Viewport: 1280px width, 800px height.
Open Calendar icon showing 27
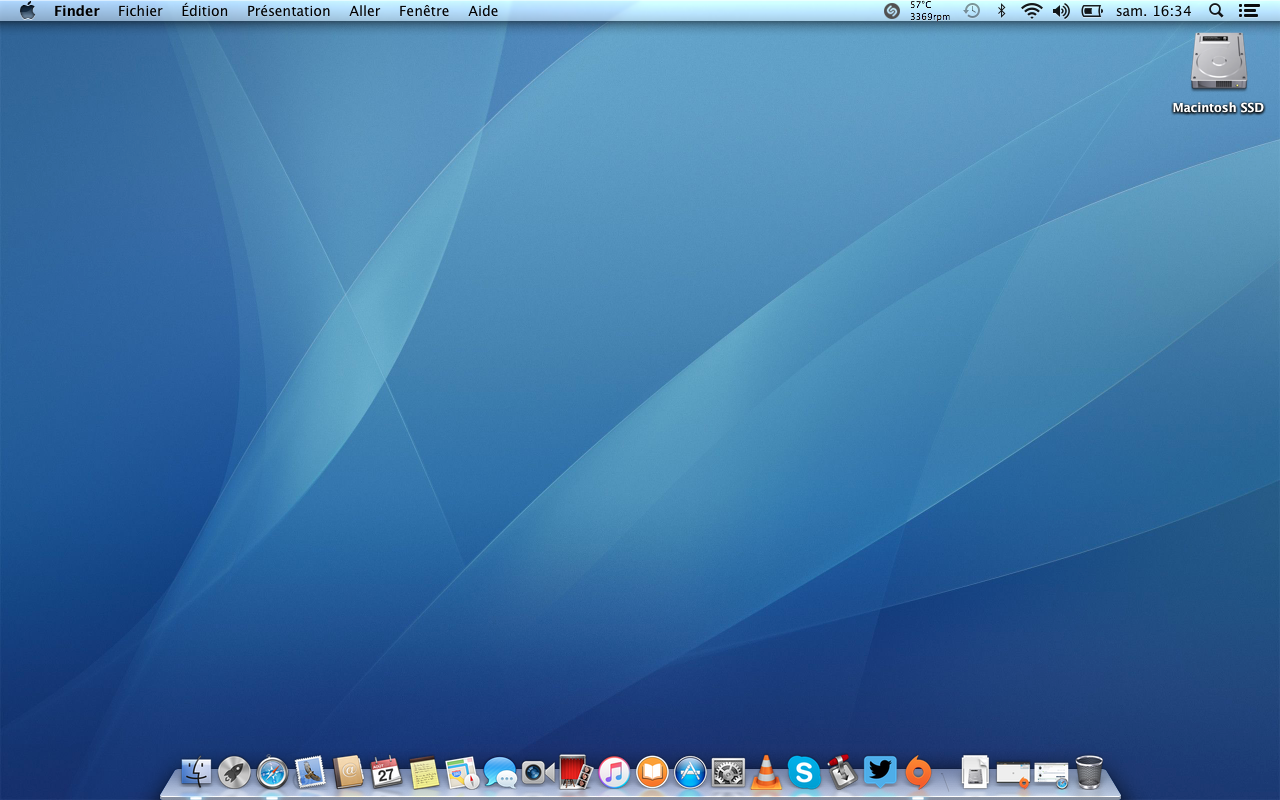point(386,772)
